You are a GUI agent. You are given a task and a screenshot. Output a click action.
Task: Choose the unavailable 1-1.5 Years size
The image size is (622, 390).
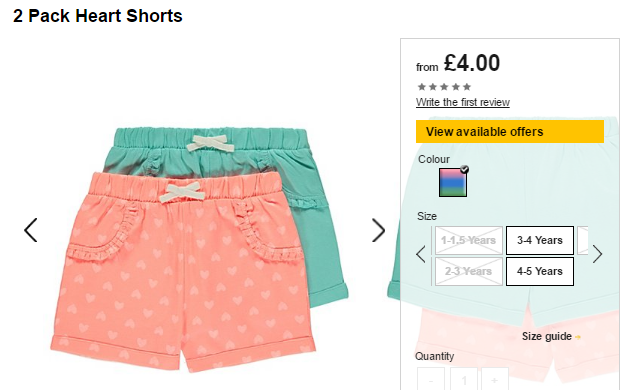click(469, 240)
